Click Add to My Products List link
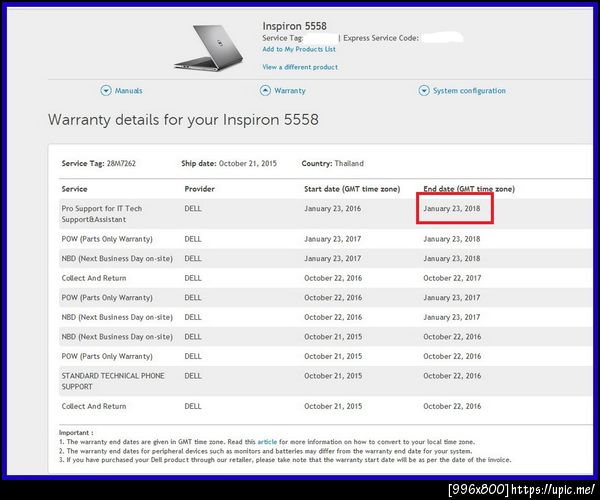 299,49
